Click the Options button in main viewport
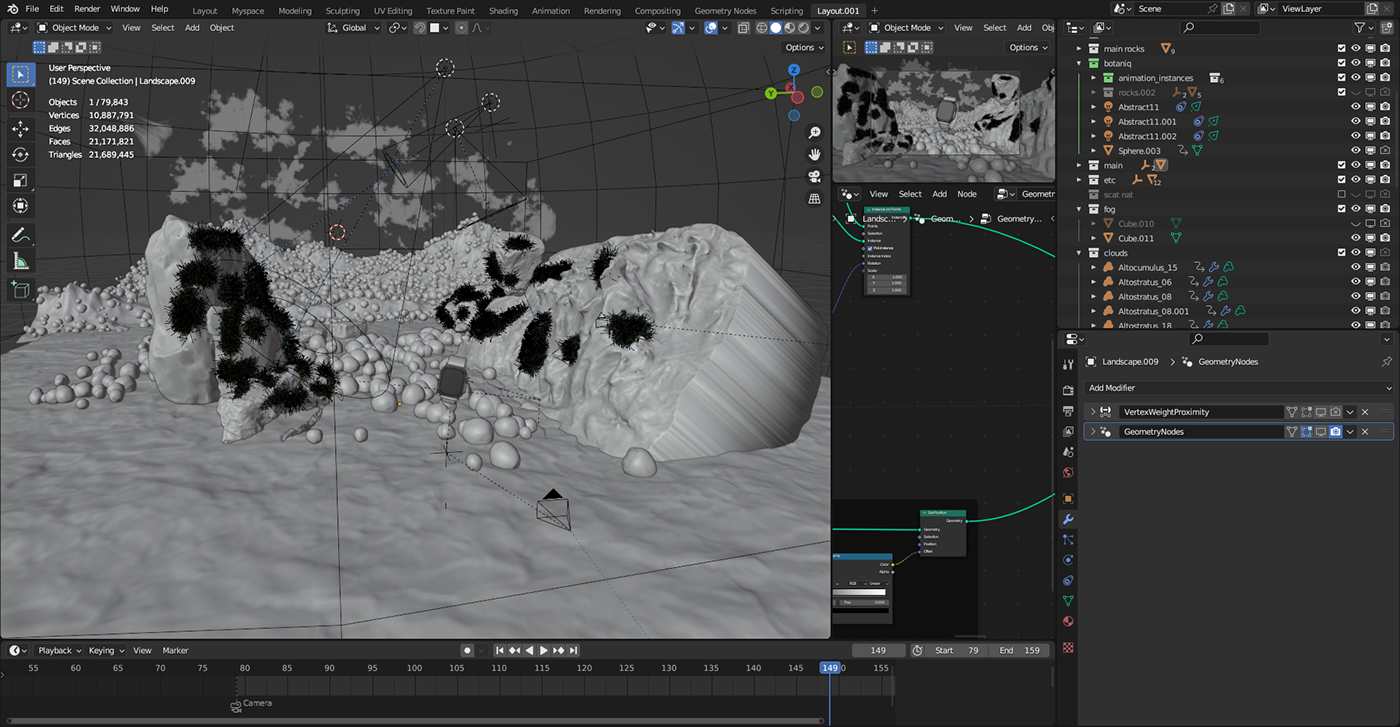The image size is (1400, 727). (x=803, y=47)
